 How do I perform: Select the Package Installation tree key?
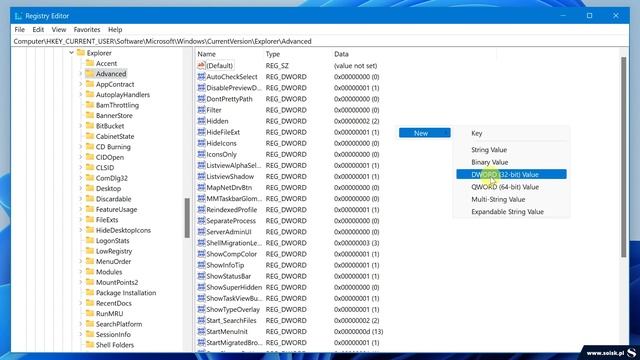[126, 293]
